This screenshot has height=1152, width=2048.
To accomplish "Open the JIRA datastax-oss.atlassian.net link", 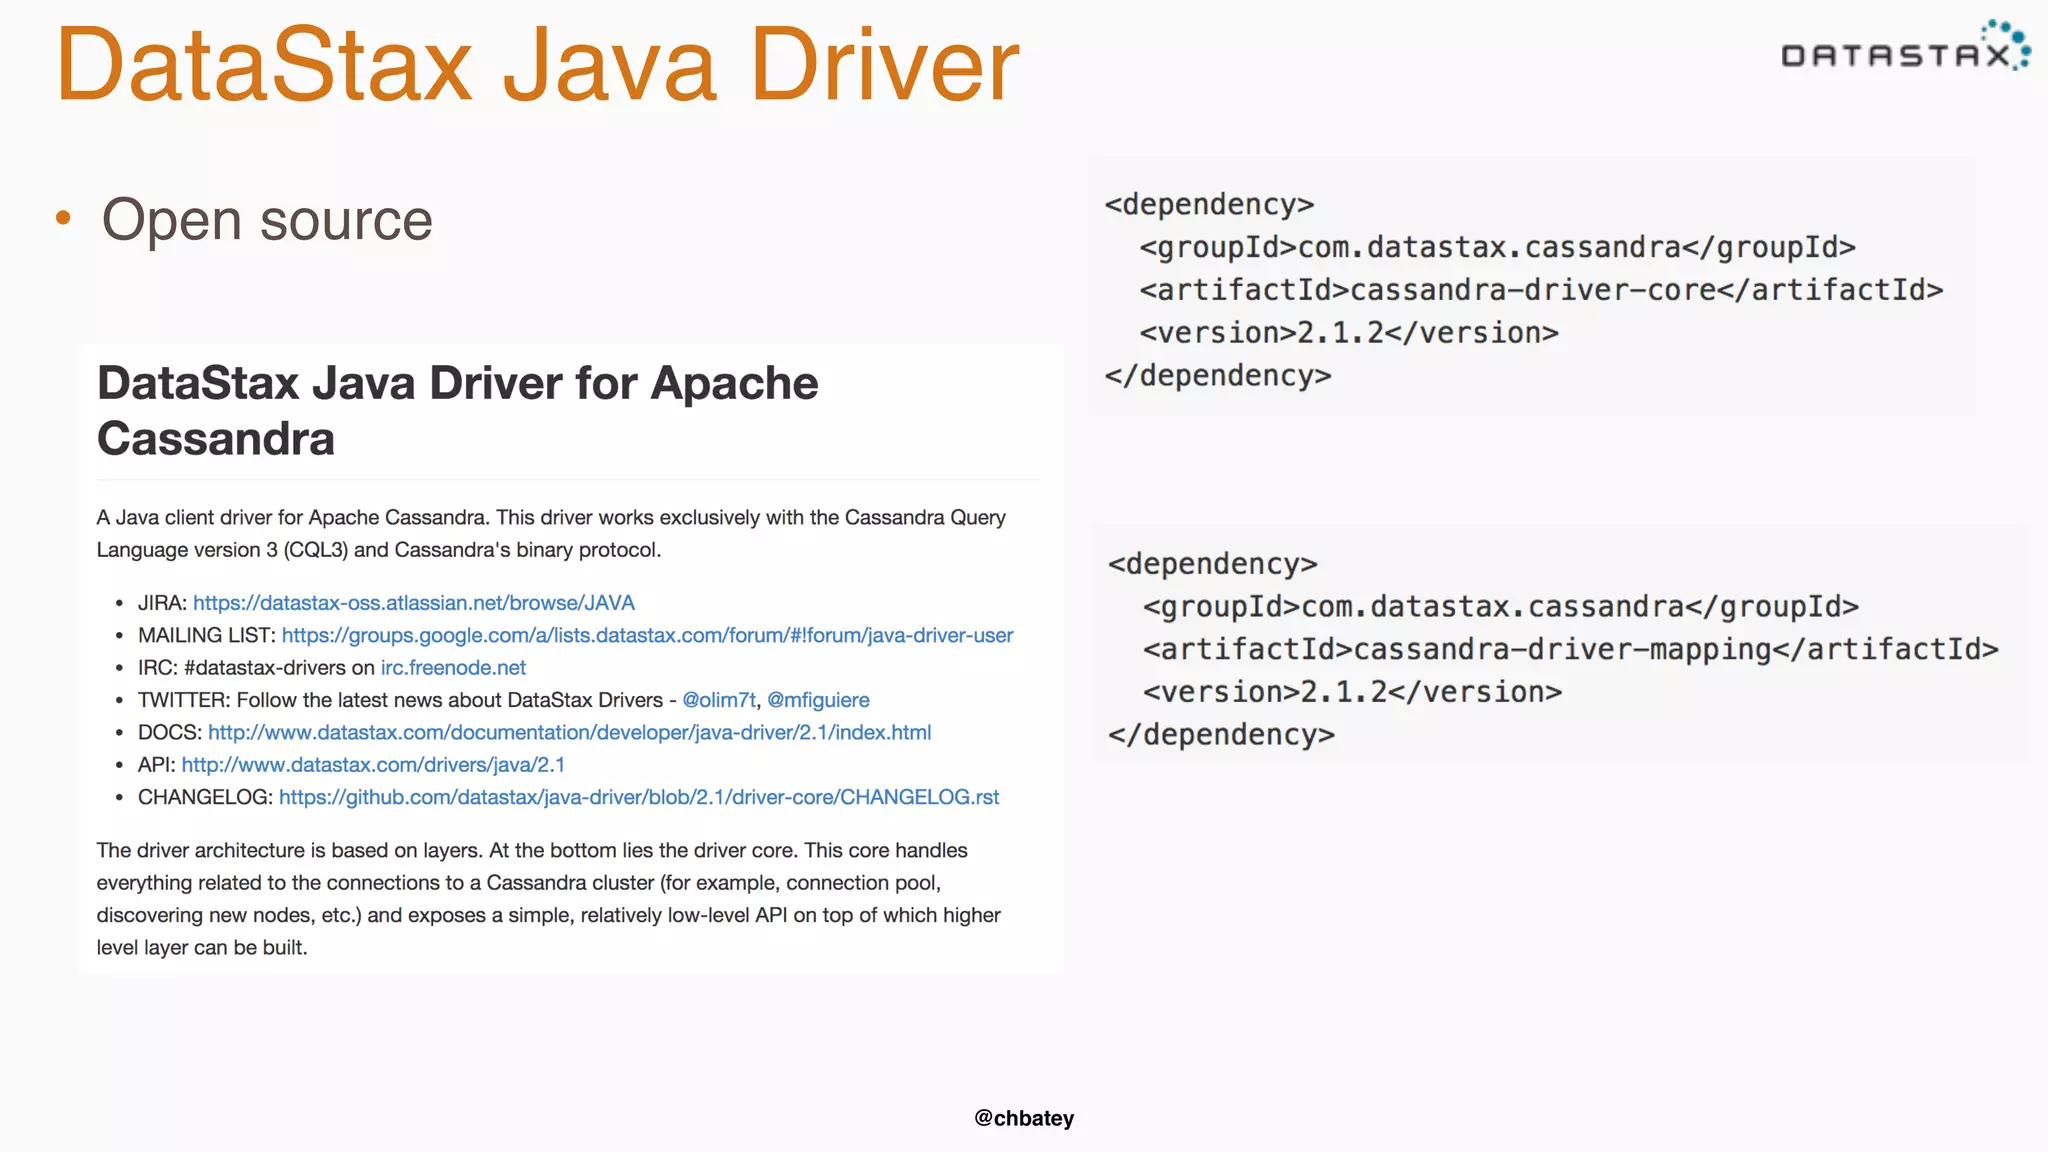I will pyautogui.click(x=414, y=603).
